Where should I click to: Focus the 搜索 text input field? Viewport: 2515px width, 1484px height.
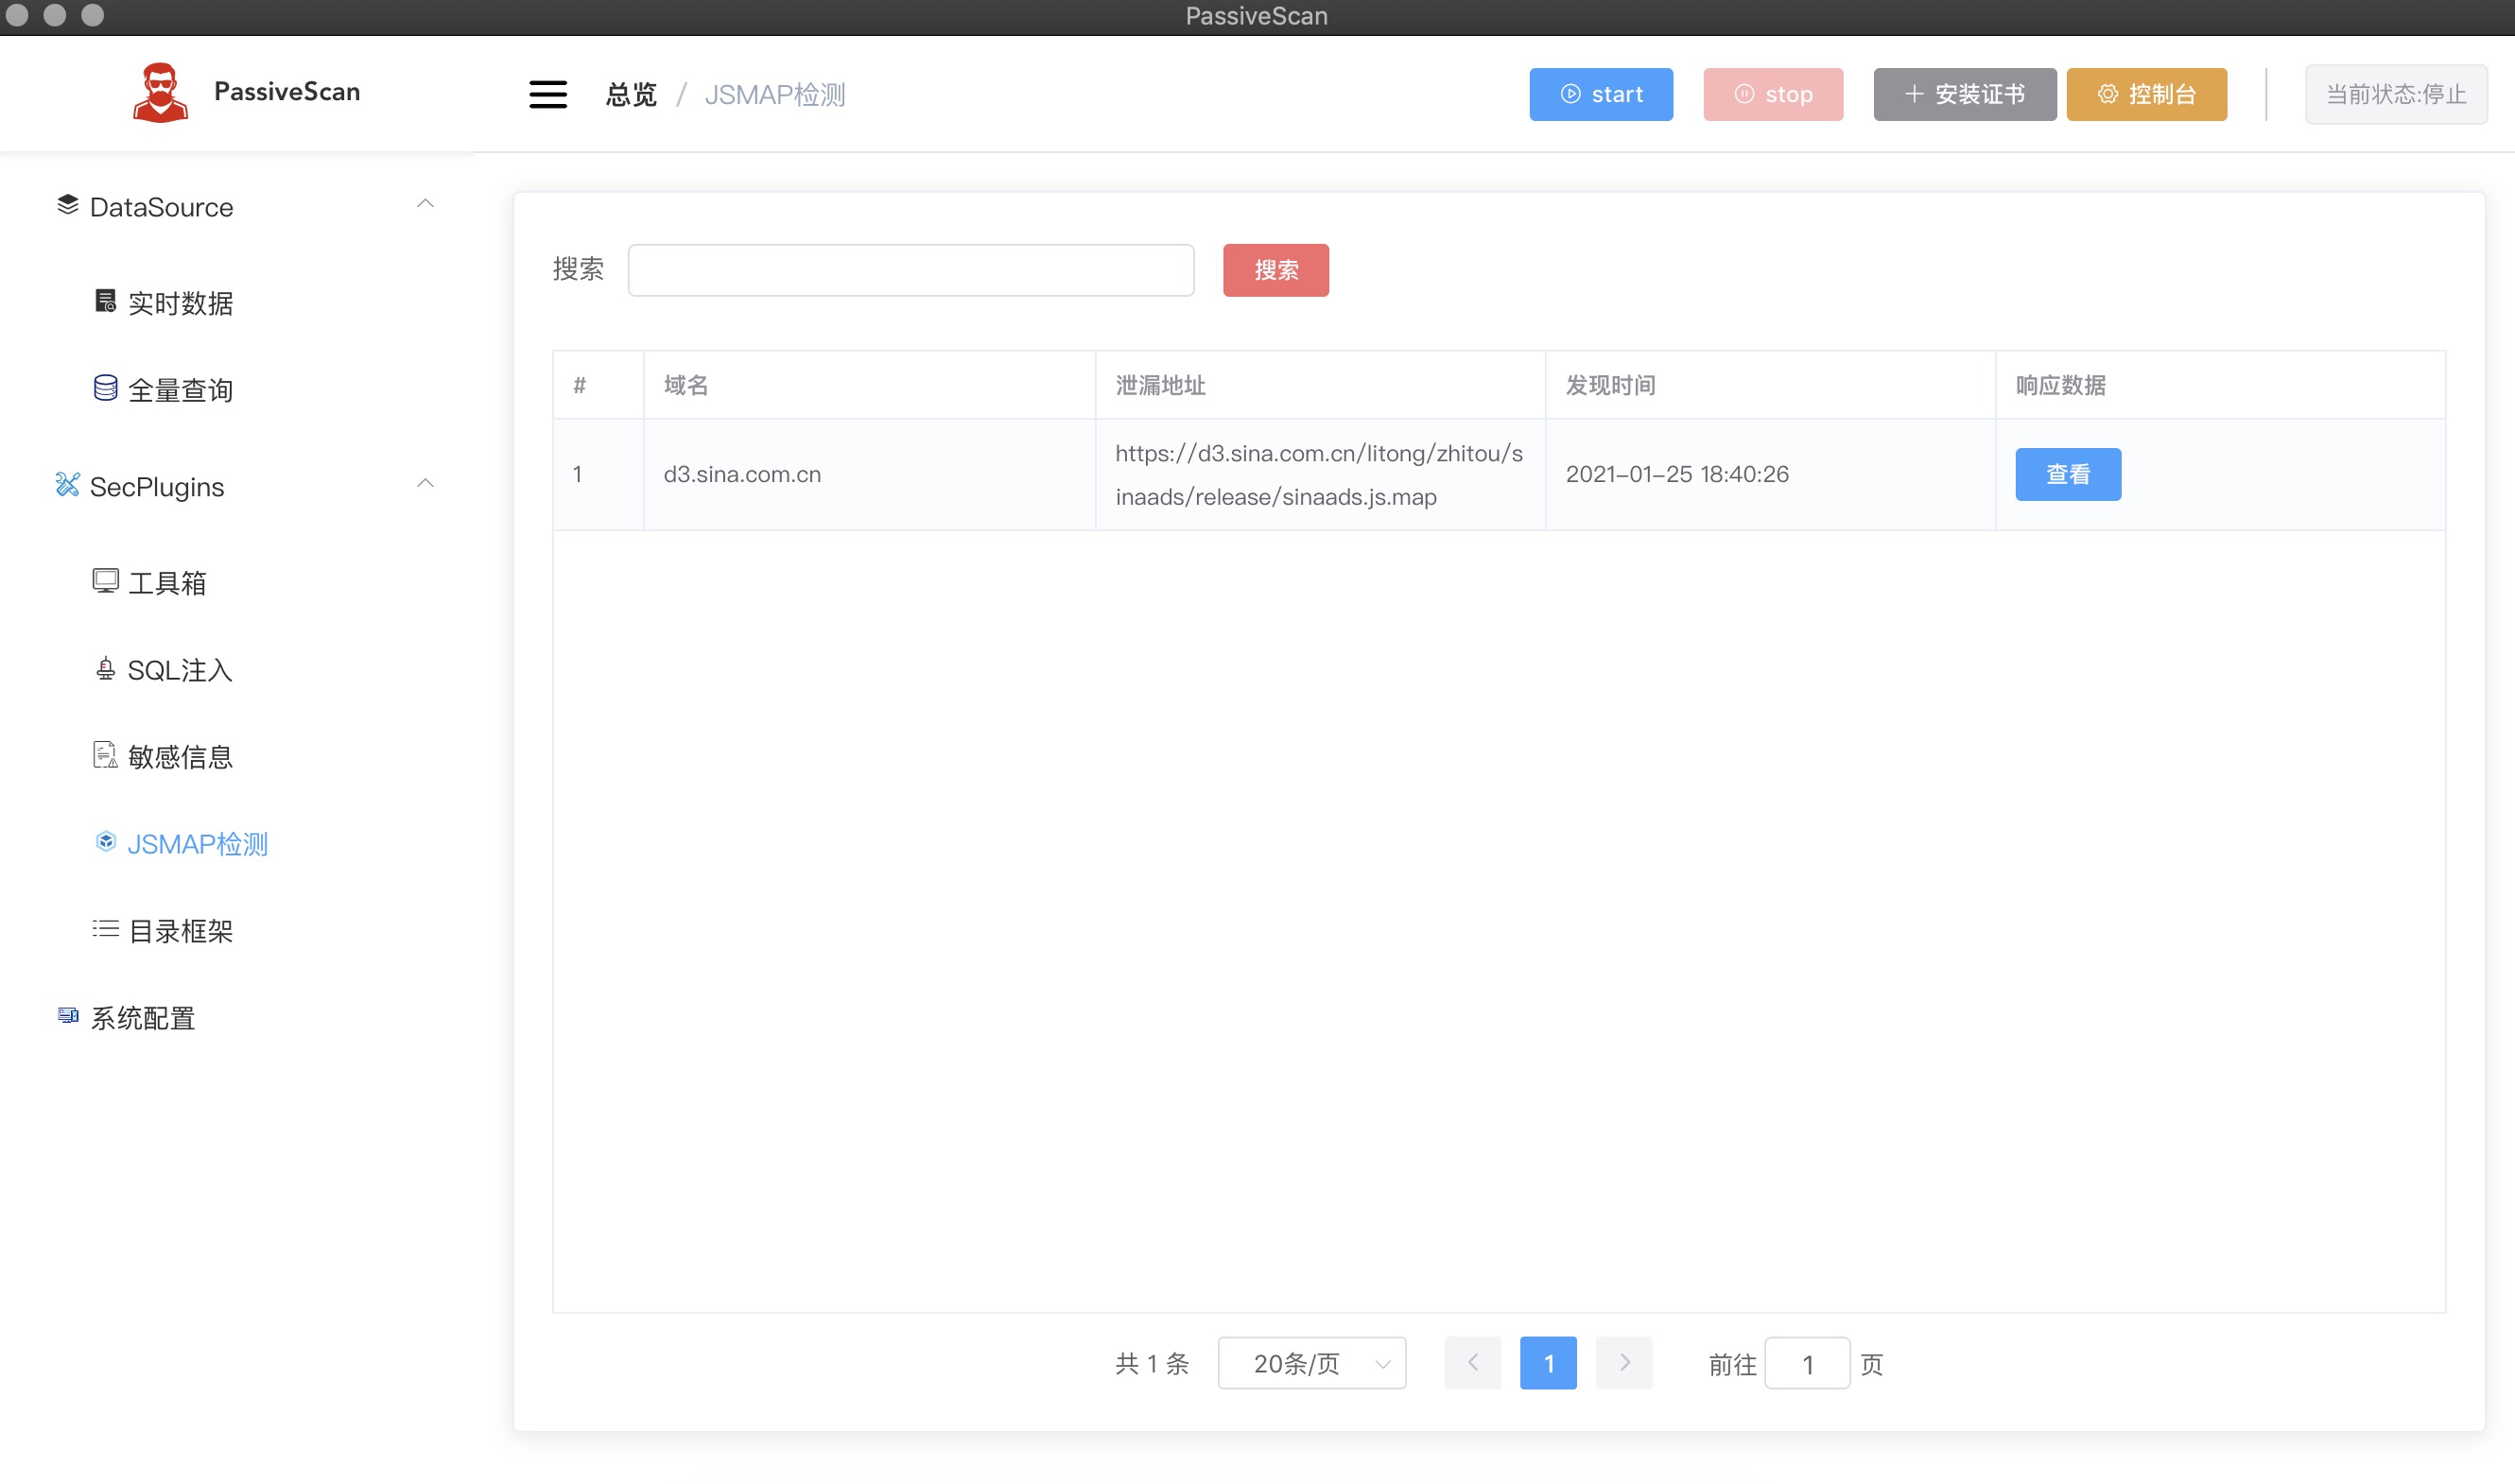coord(910,270)
